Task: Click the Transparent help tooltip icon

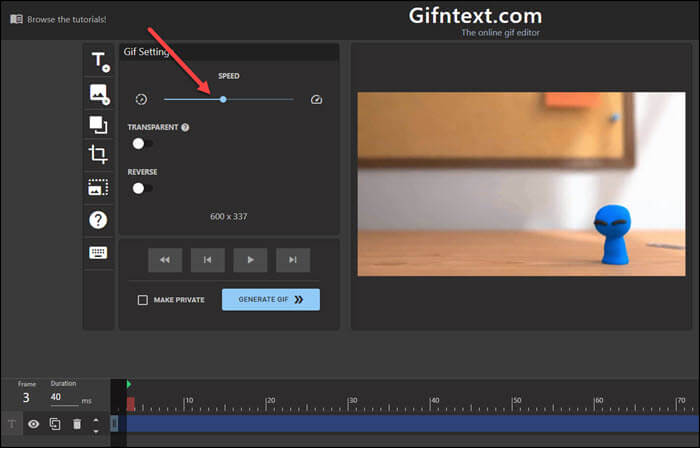Action: 185,127
